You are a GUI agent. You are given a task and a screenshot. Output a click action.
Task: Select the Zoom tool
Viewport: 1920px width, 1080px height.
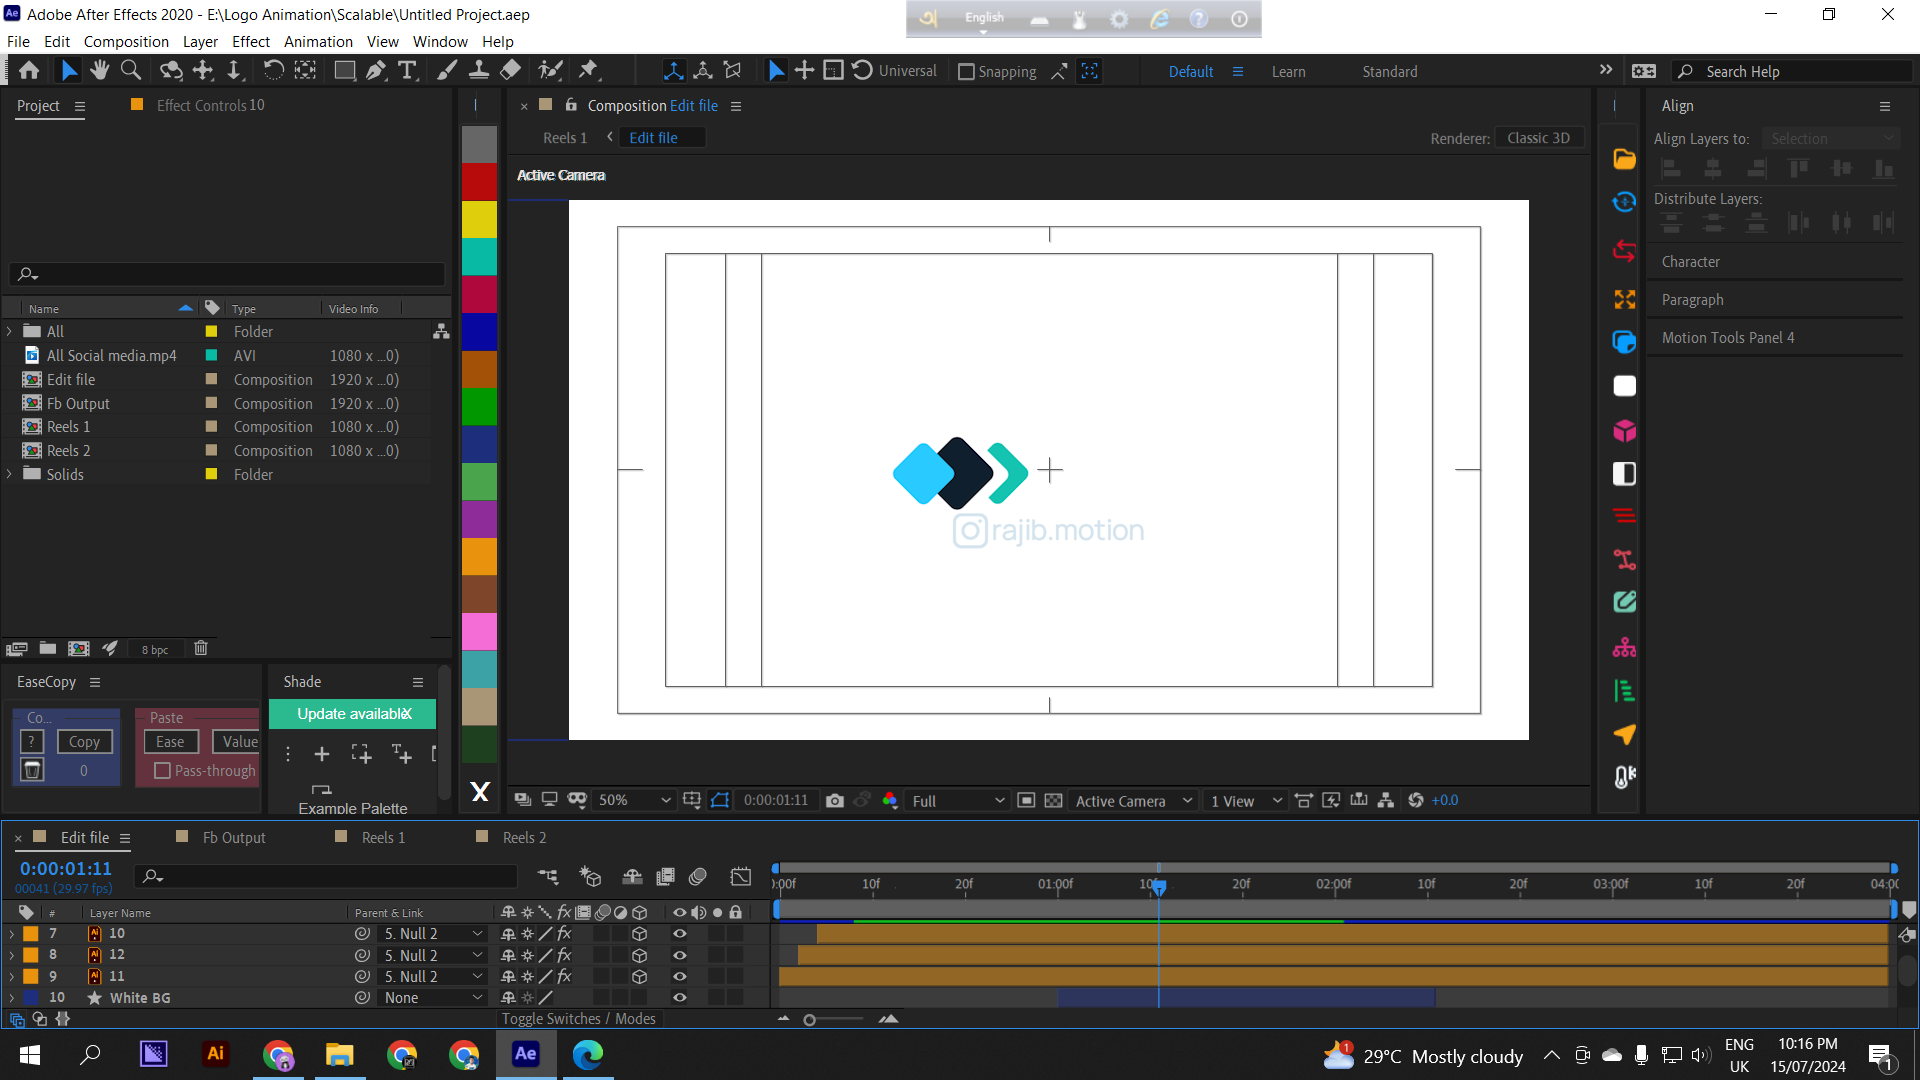130,70
